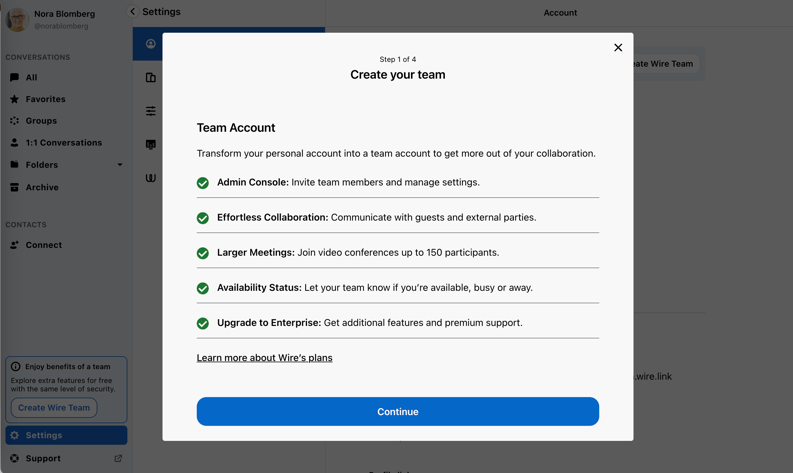Image resolution: width=793 pixels, height=473 pixels.
Task: Click the Support lifebuoy icon
Action: point(14,458)
